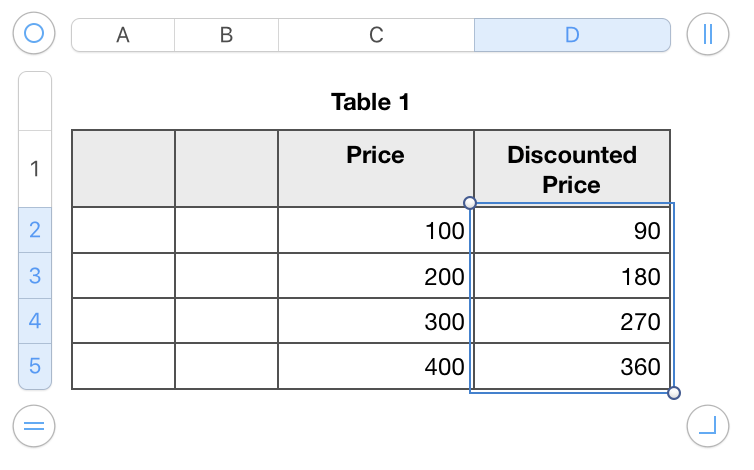Select row 1 header

[34, 168]
